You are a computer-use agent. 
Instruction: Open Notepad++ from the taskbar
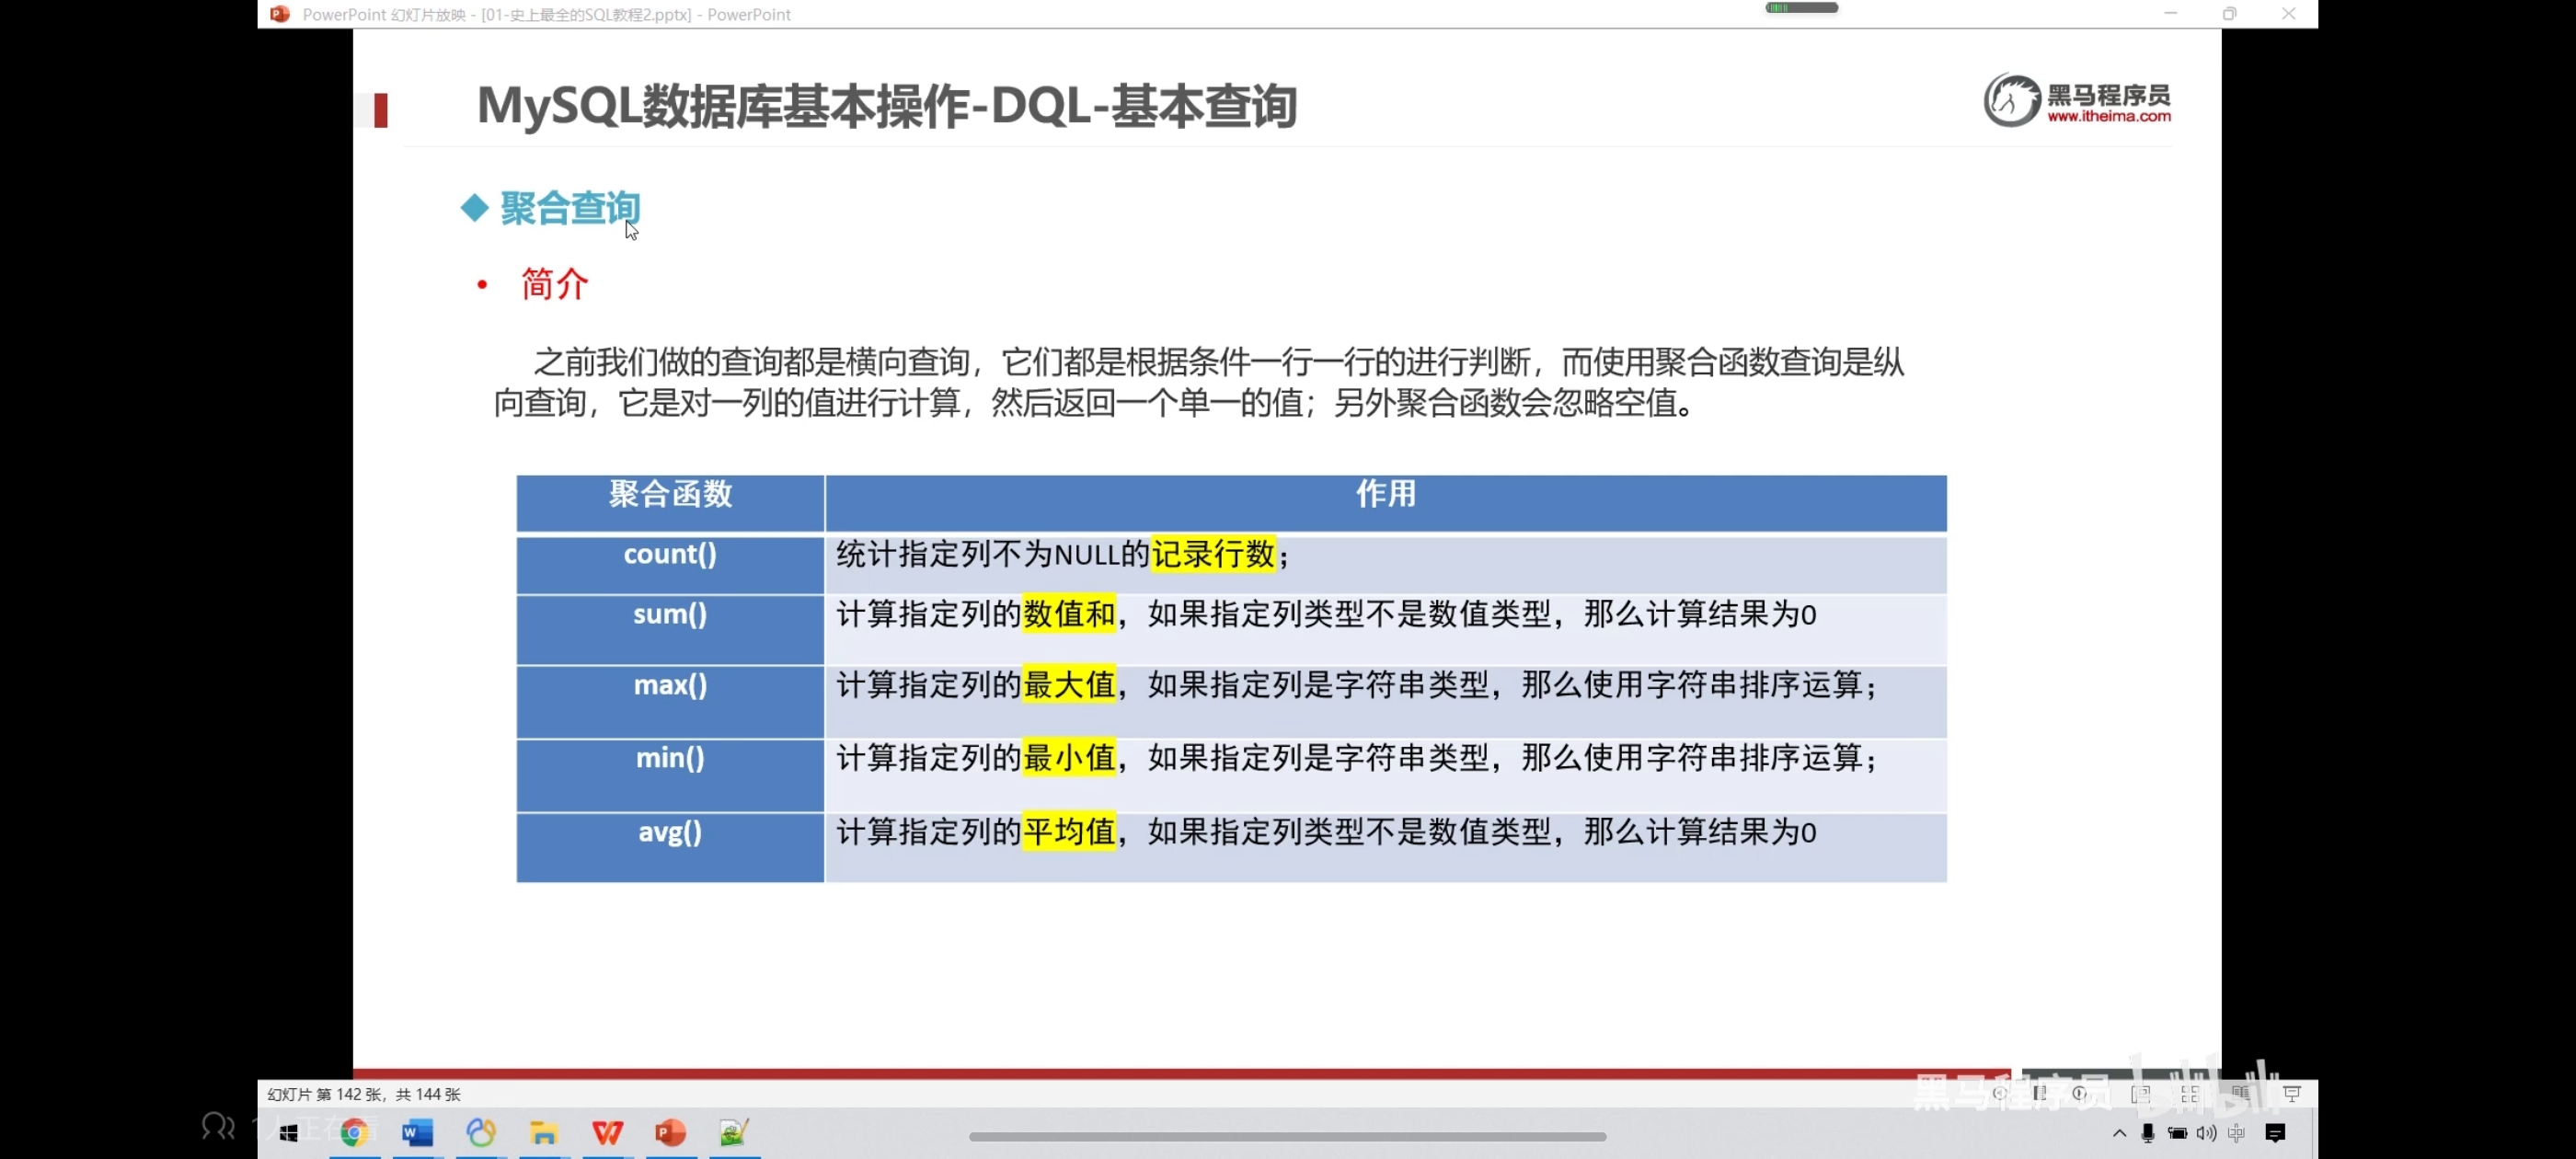(734, 1132)
